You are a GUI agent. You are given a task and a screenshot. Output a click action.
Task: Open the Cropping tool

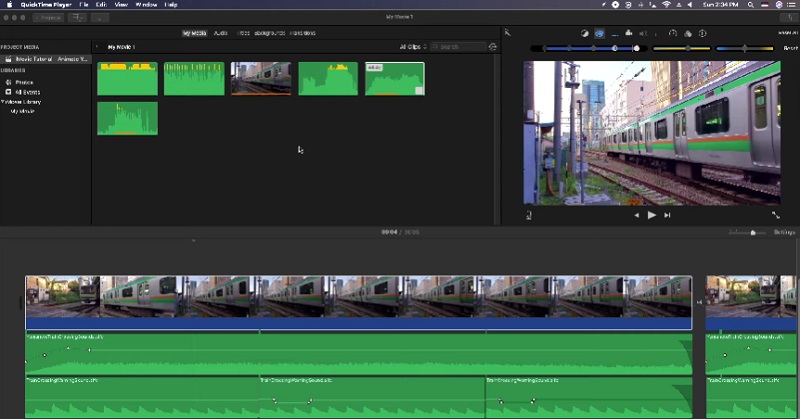pos(615,34)
